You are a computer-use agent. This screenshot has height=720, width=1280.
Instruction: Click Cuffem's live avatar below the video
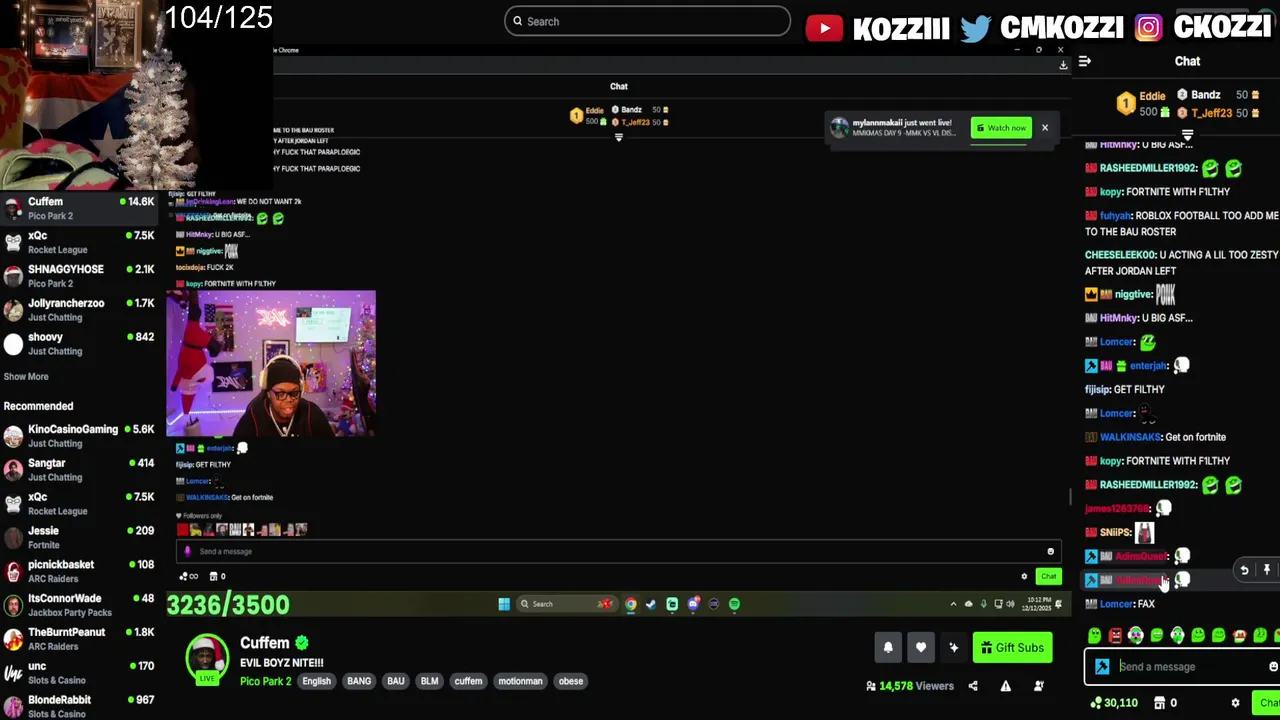click(x=207, y=659)
